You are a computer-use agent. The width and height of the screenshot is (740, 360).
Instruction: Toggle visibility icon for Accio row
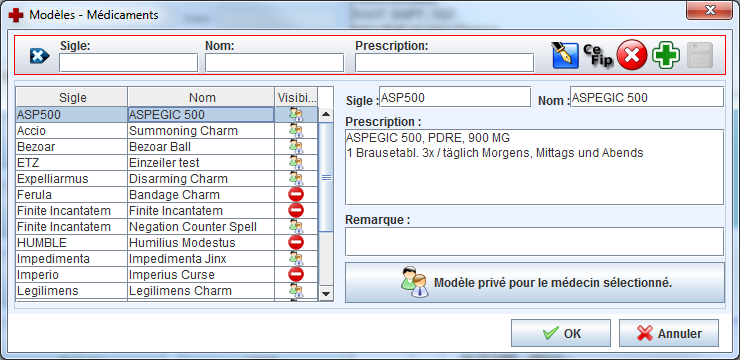coord(296,130)
